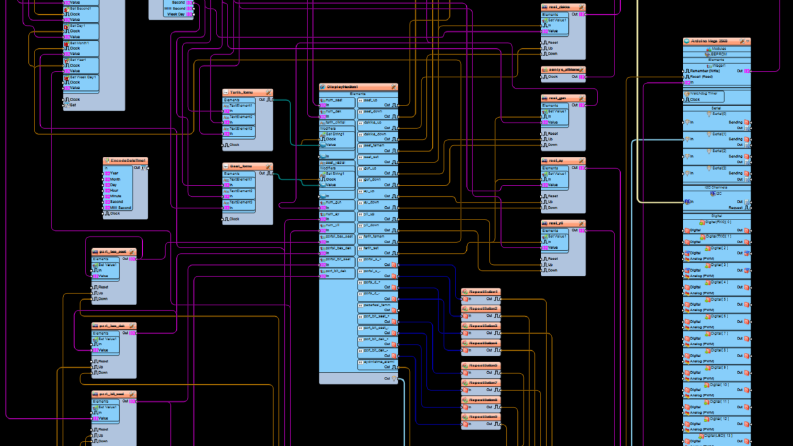The width and height of the screenshot is (793, 446).
Task: Click the Remember (Write) pin on Arduino
Action: (x=687, y=71)
